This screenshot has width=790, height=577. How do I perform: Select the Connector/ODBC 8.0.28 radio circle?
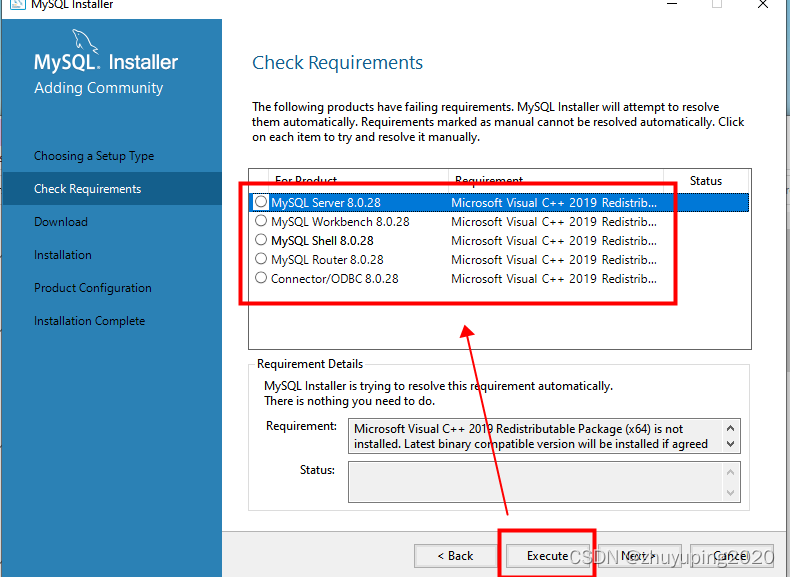pyautogui.click(x=260, y=278)
